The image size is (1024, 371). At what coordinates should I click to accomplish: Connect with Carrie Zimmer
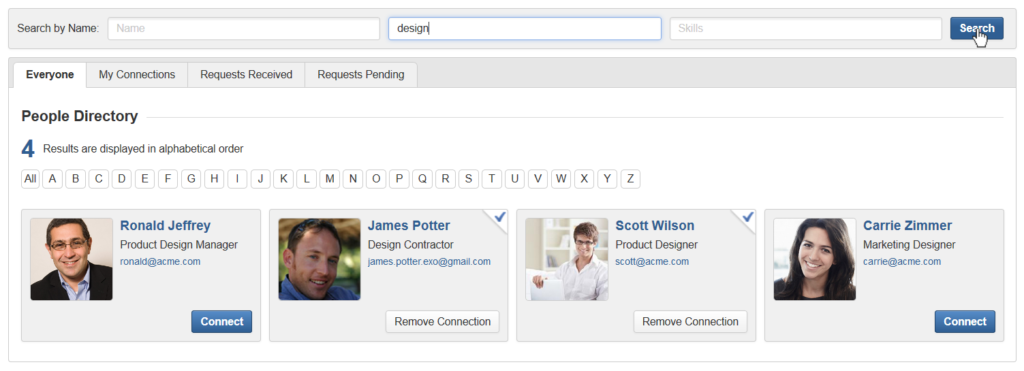(x=965, y=321)
